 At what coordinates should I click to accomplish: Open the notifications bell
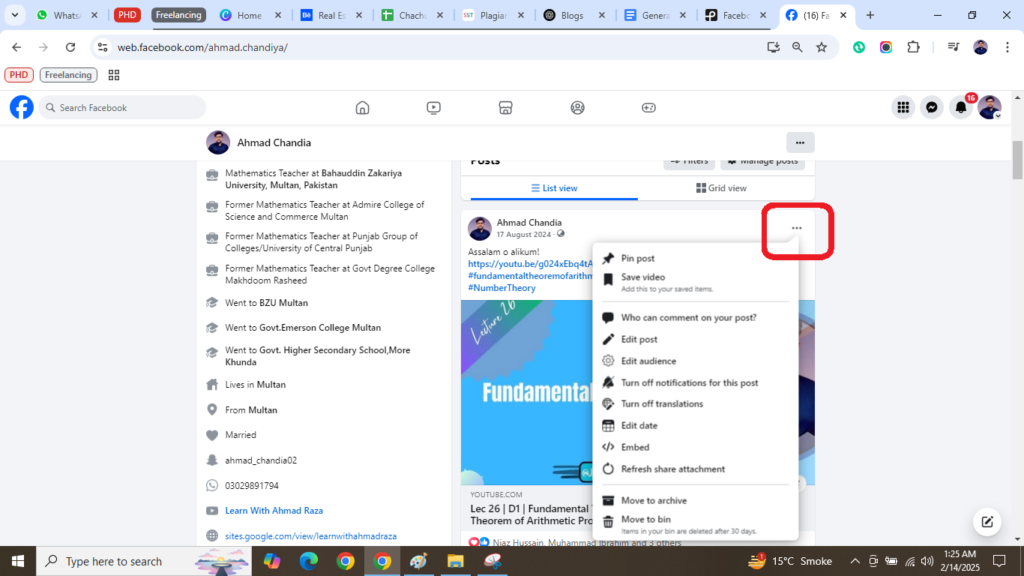[961, 107]
